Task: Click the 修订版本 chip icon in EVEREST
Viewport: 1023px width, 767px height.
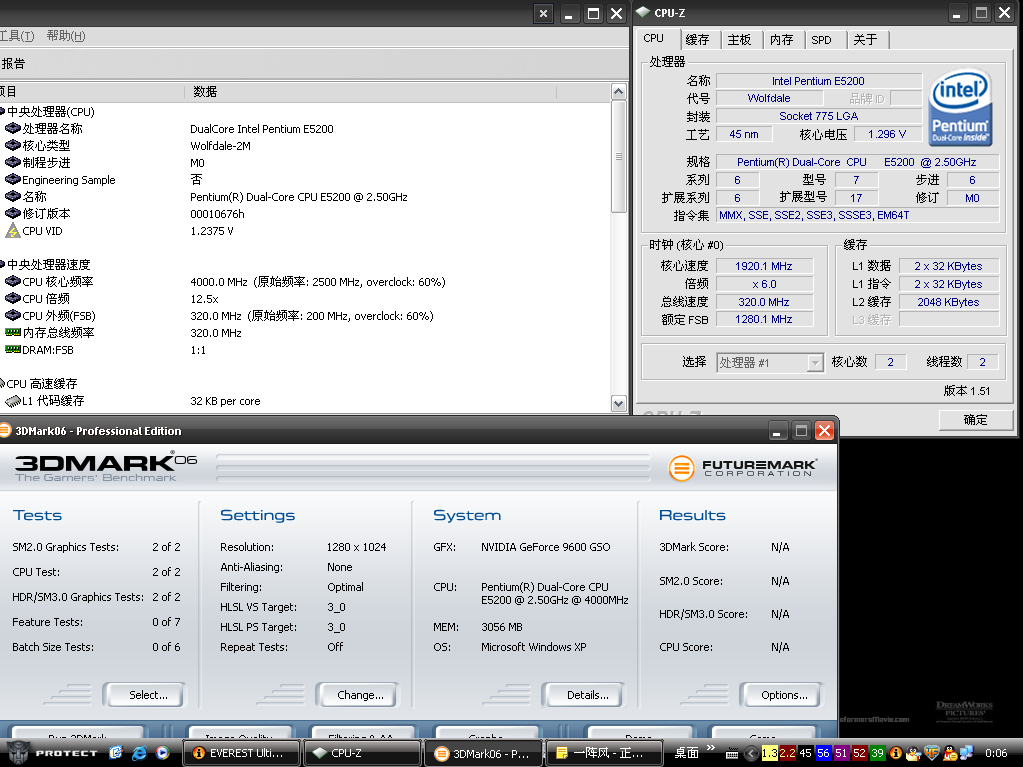Action: (x=12, y=213)
